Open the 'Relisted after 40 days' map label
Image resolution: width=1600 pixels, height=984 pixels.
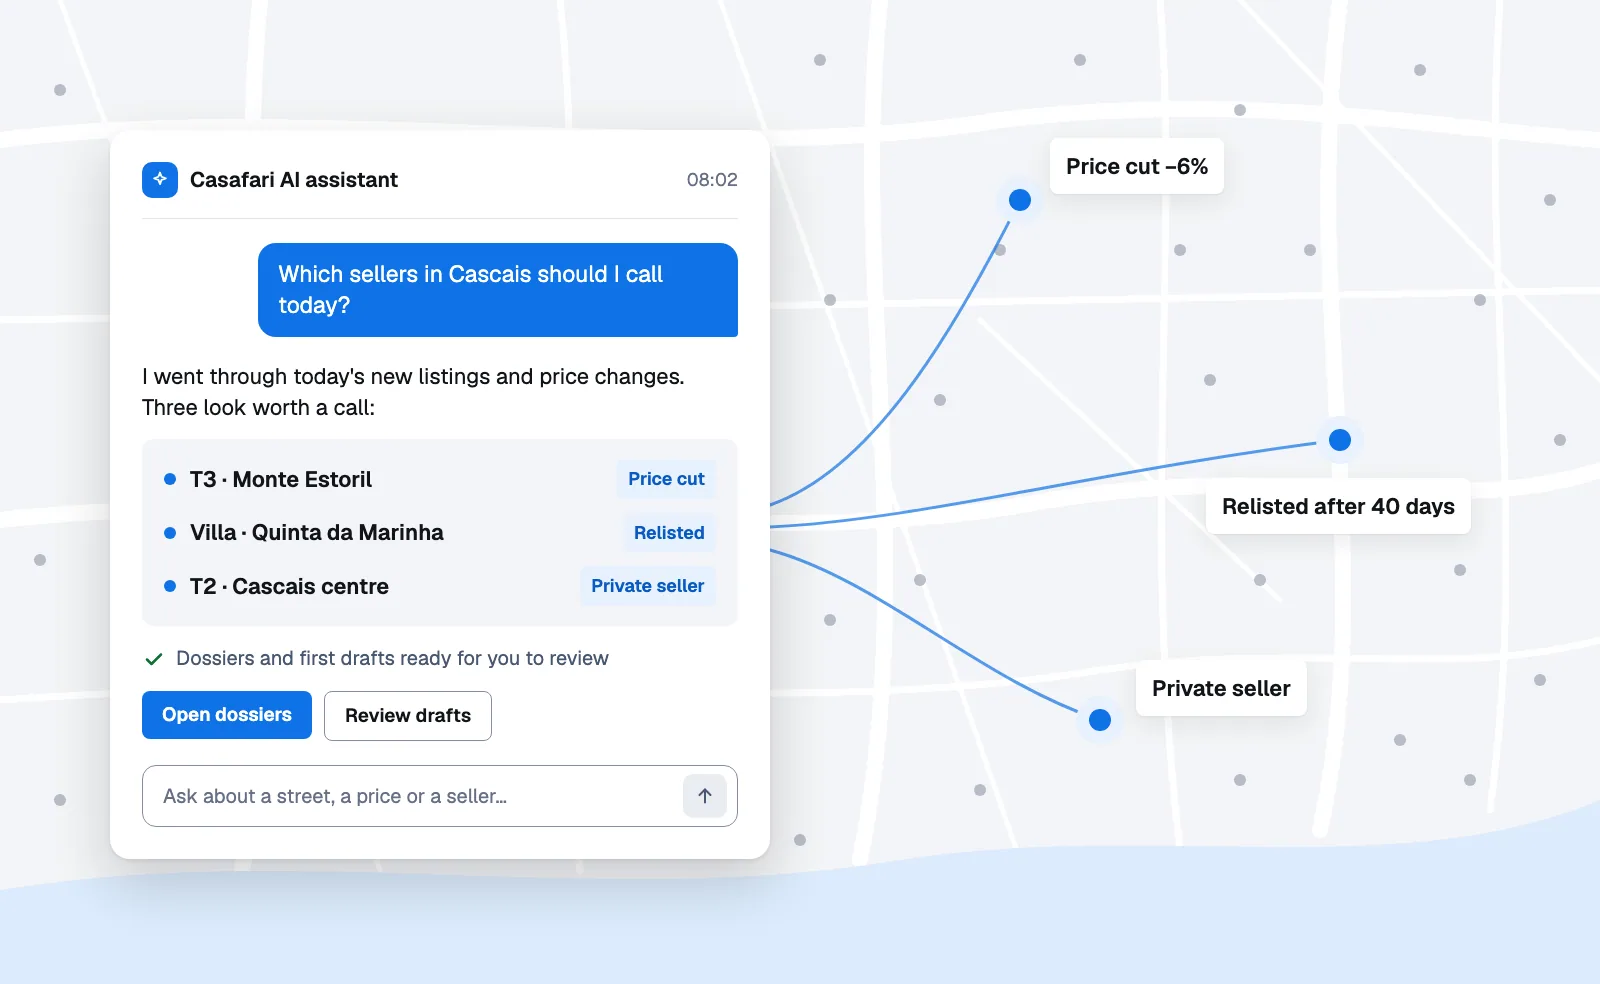(x=1338, y=506)
